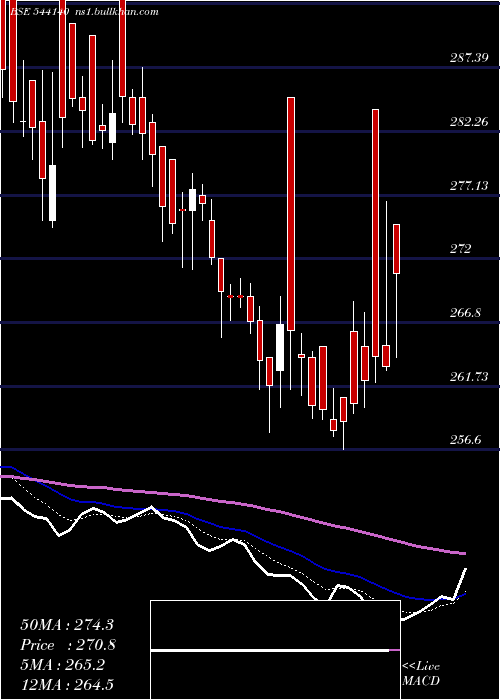Click the right end of the purple 50MA line

point(464,554)
